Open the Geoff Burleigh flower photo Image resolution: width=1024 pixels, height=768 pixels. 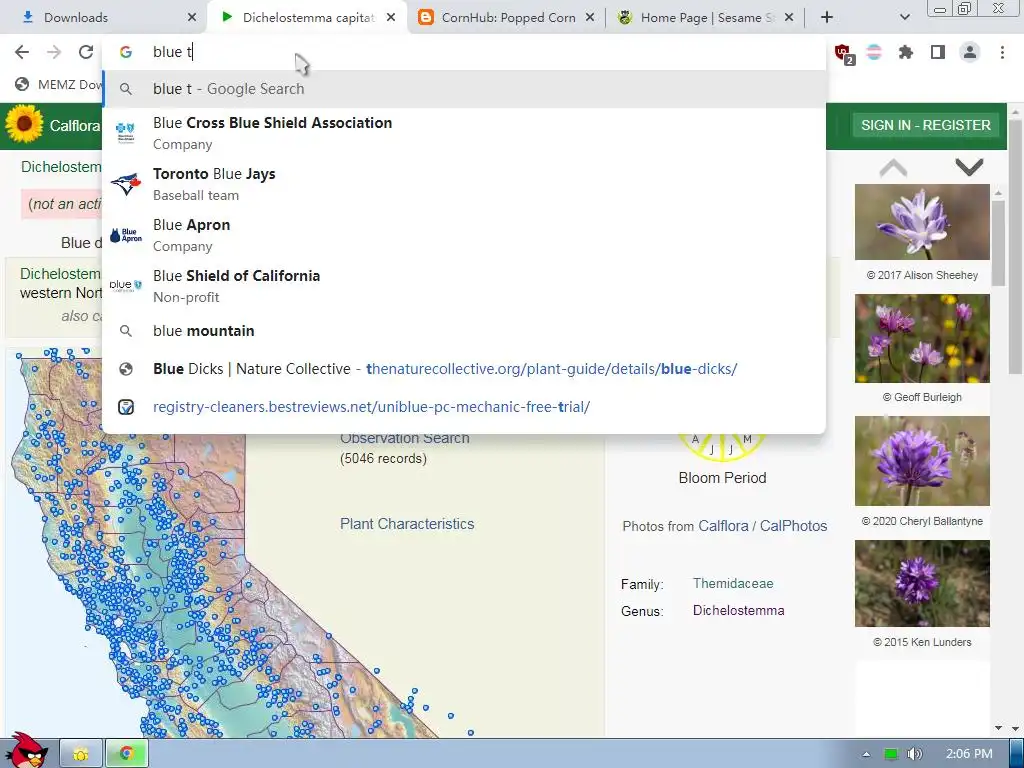tap(922, 338)
